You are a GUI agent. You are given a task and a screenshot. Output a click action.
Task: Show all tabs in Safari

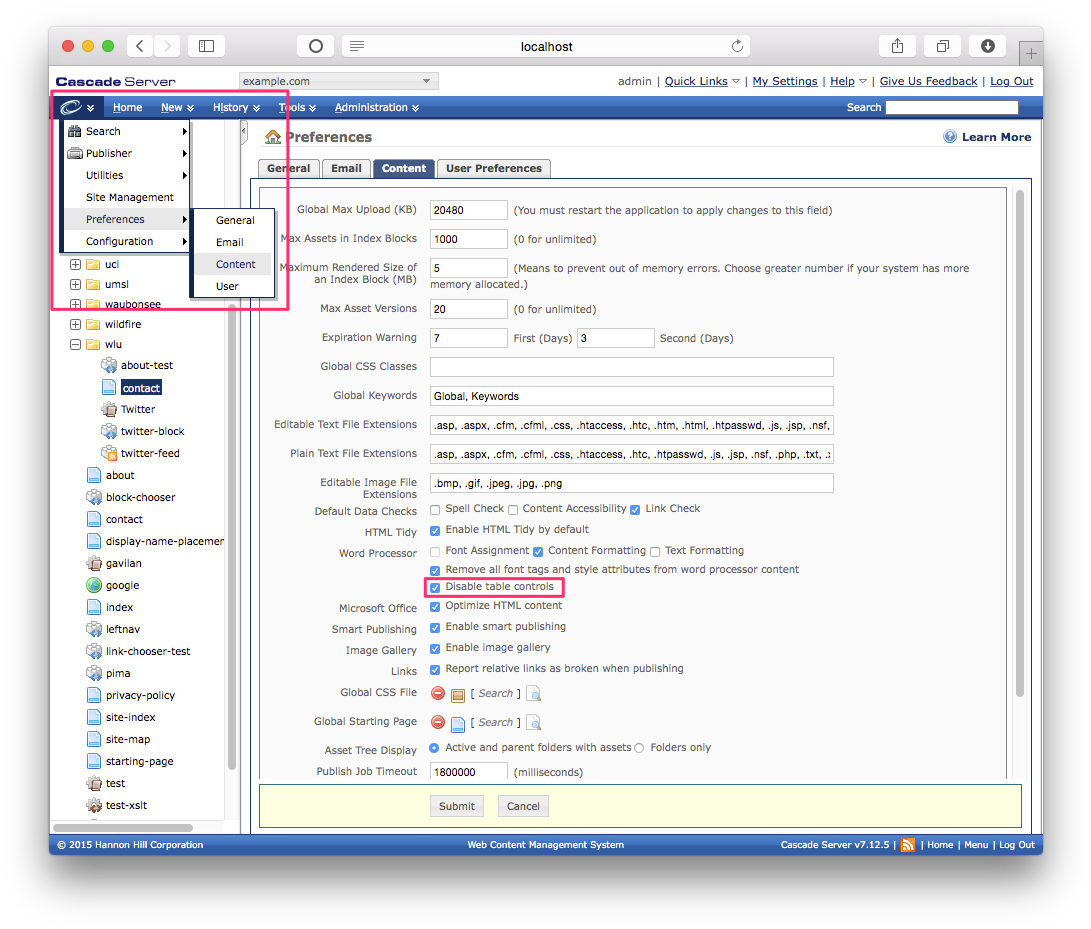click(x=943, y=46)
